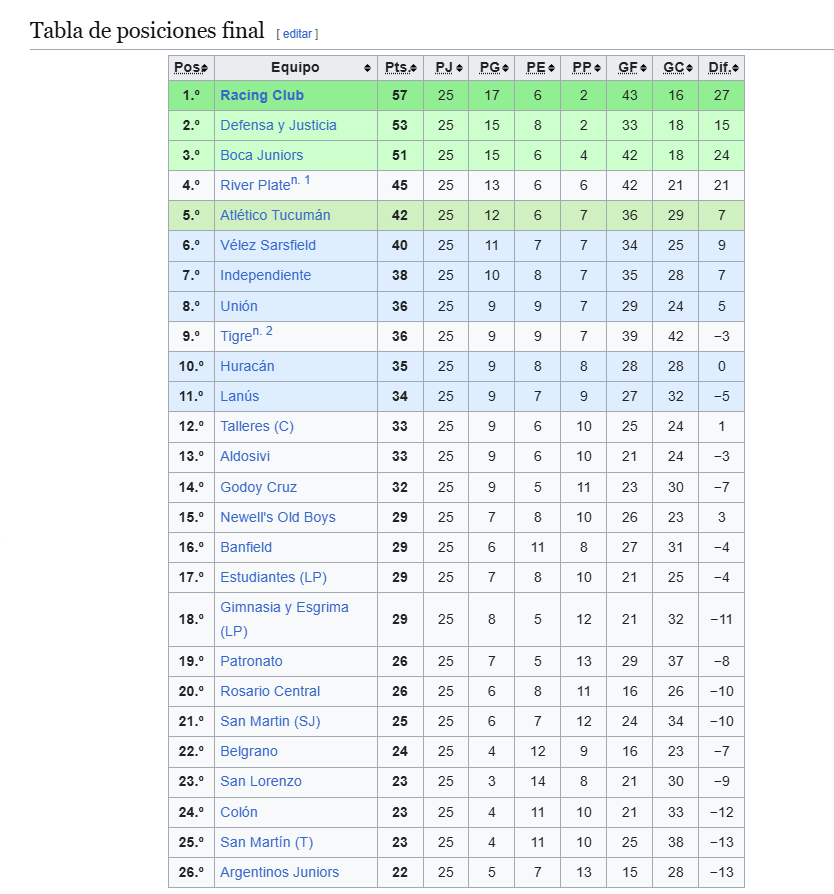Image resolution: width=834 pixels, height=894 pixels.
Task: Sort table by GF column arrows
Action: tap(643, 68)
